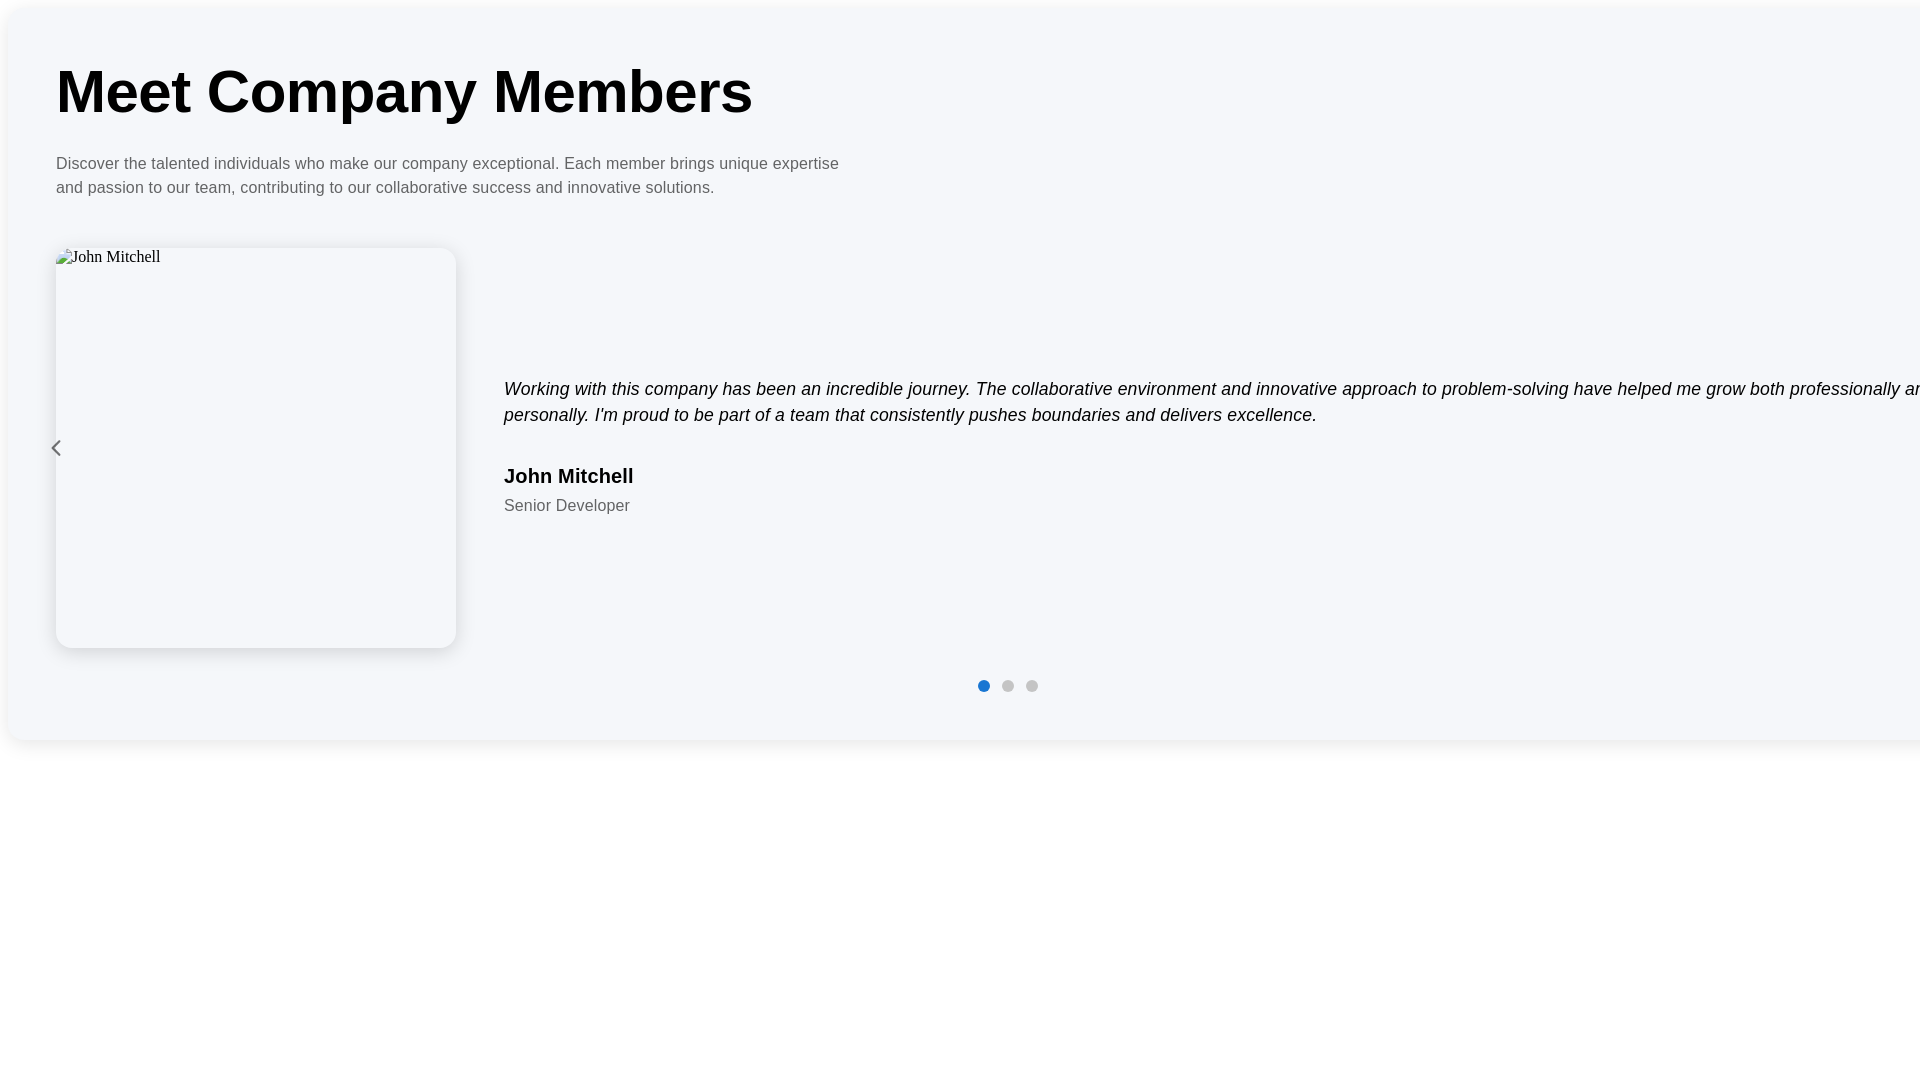1920x1080 pixels.
Task: Click the word Meet in the page heading
Action: coord(123,92)
